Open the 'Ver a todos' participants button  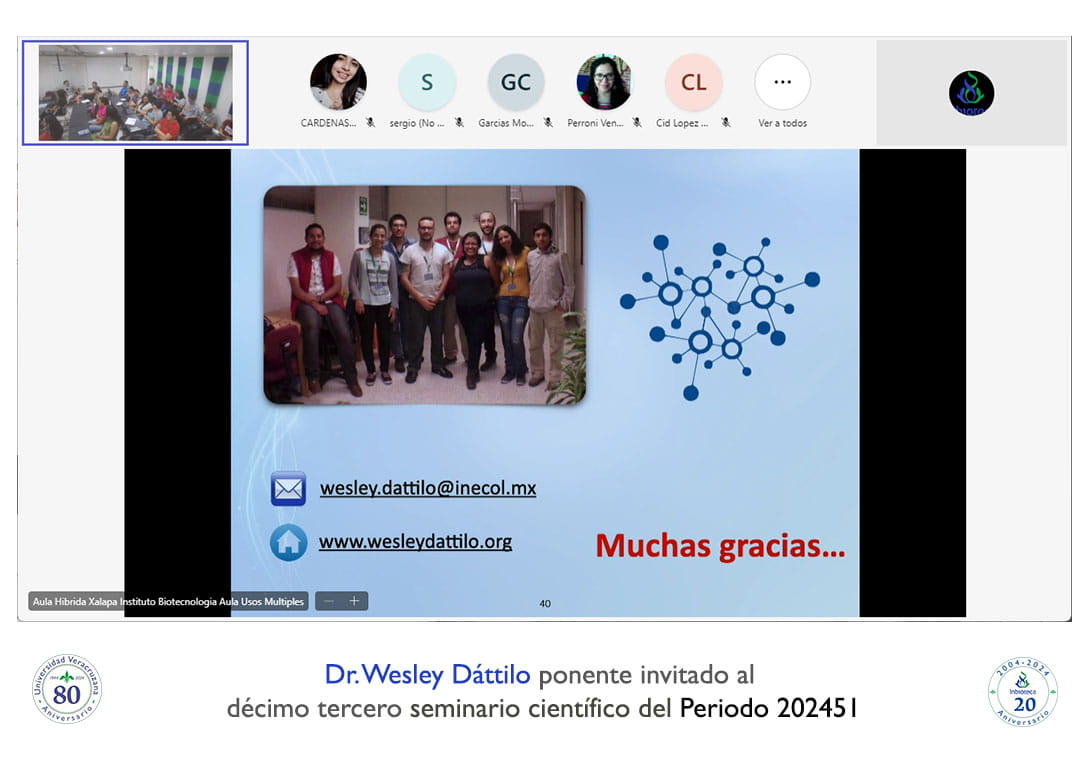[x=782, y=82]
